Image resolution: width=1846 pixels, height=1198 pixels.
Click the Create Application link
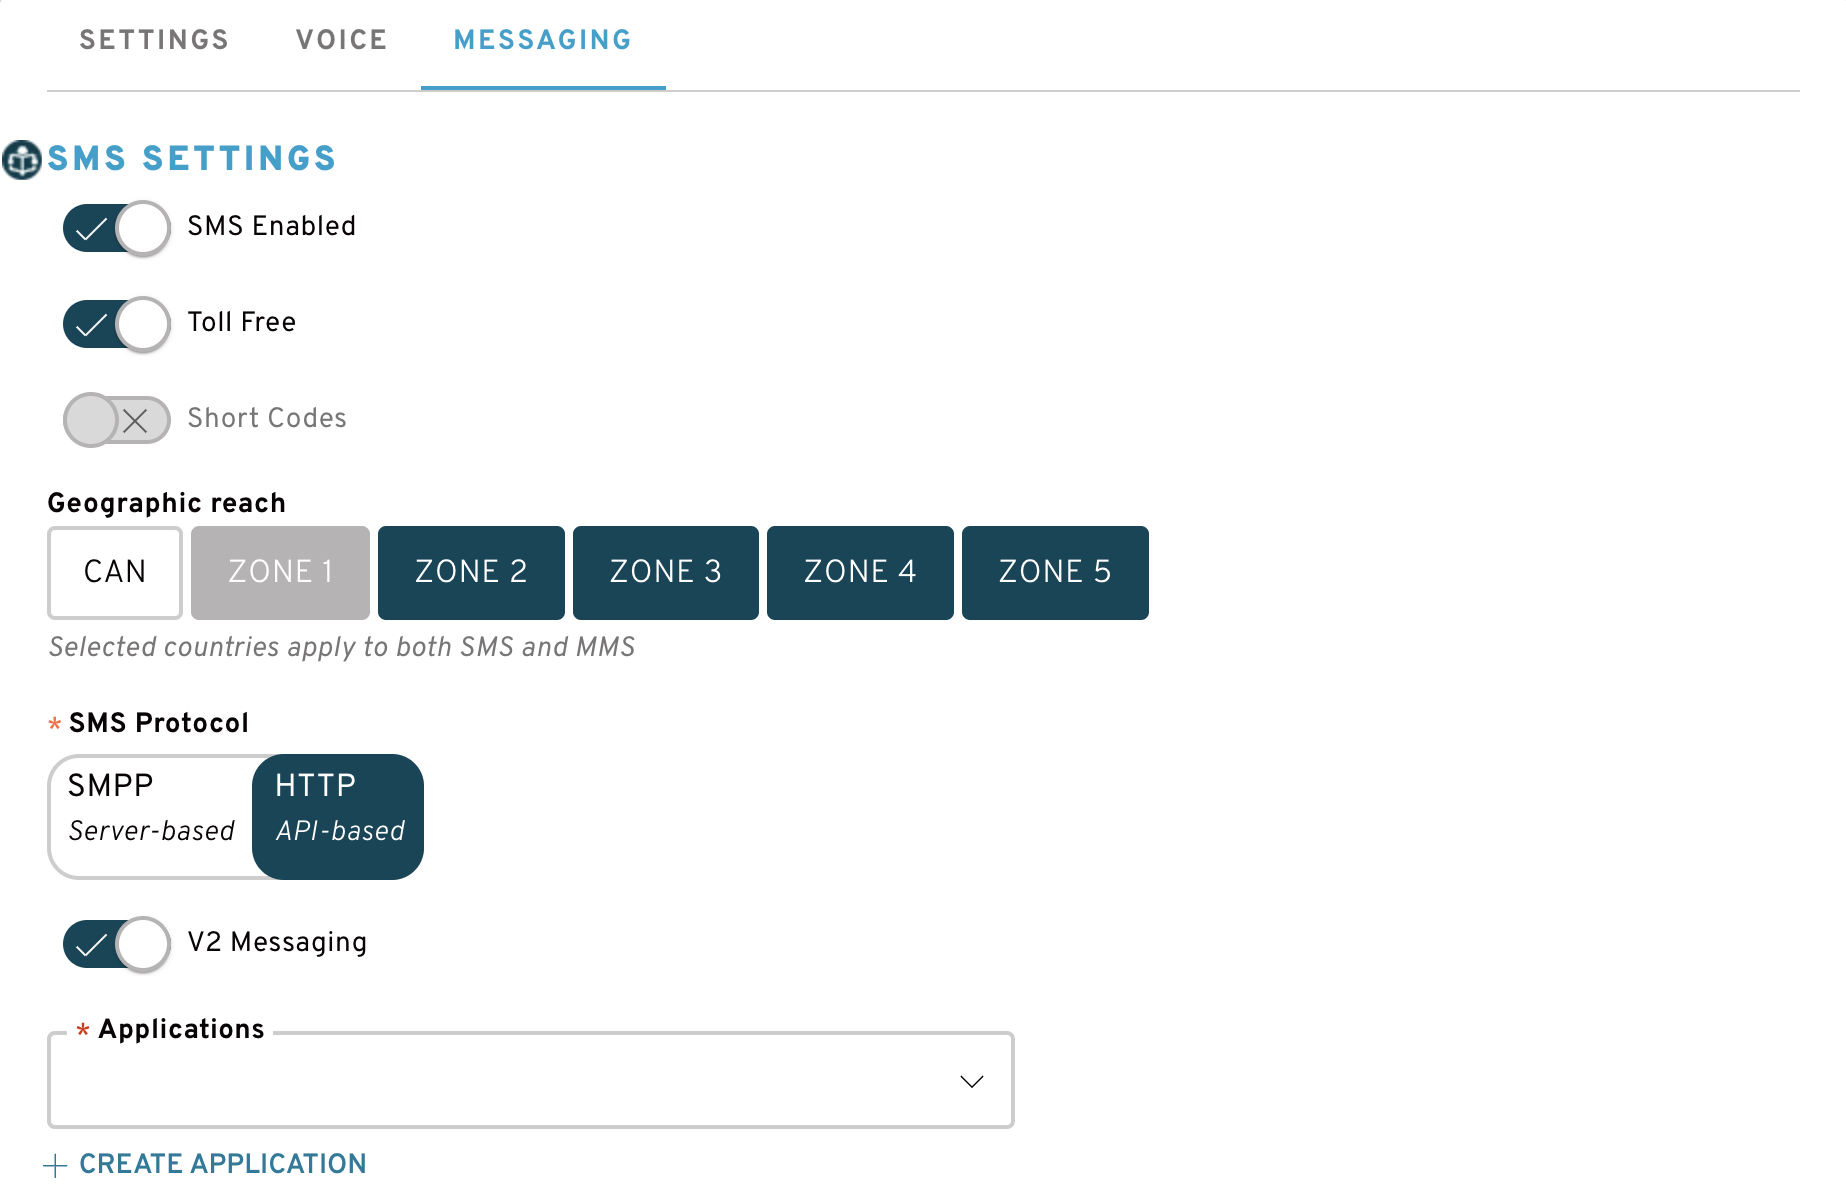pyautogui.click(x=223, y=1164)
